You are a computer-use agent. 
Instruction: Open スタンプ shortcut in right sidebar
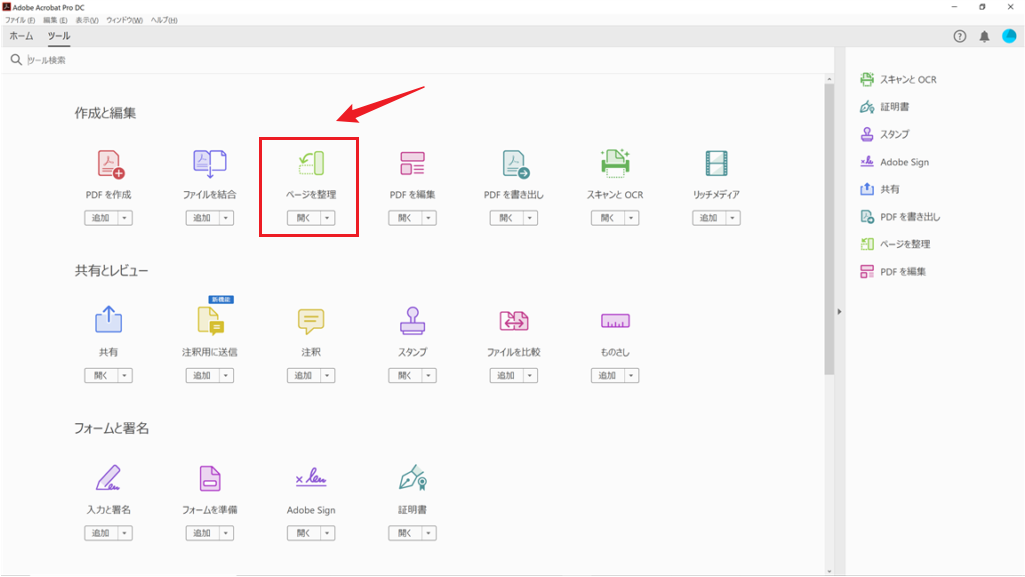885,135
